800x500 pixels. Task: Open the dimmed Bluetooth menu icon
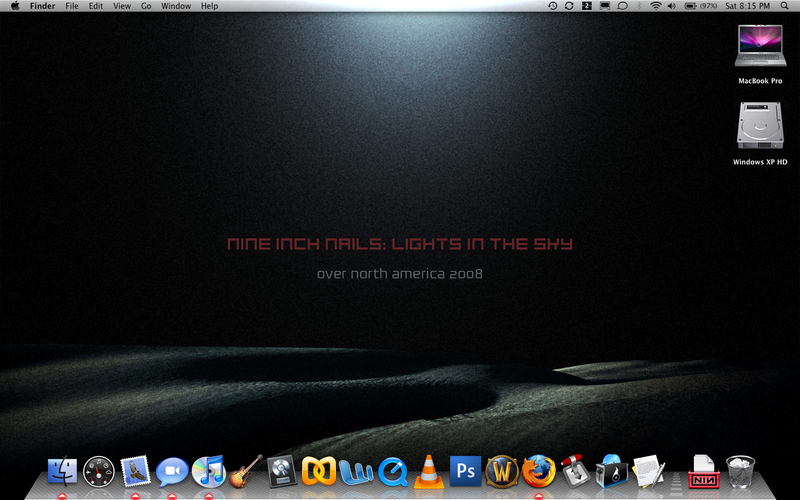point(639,6)
